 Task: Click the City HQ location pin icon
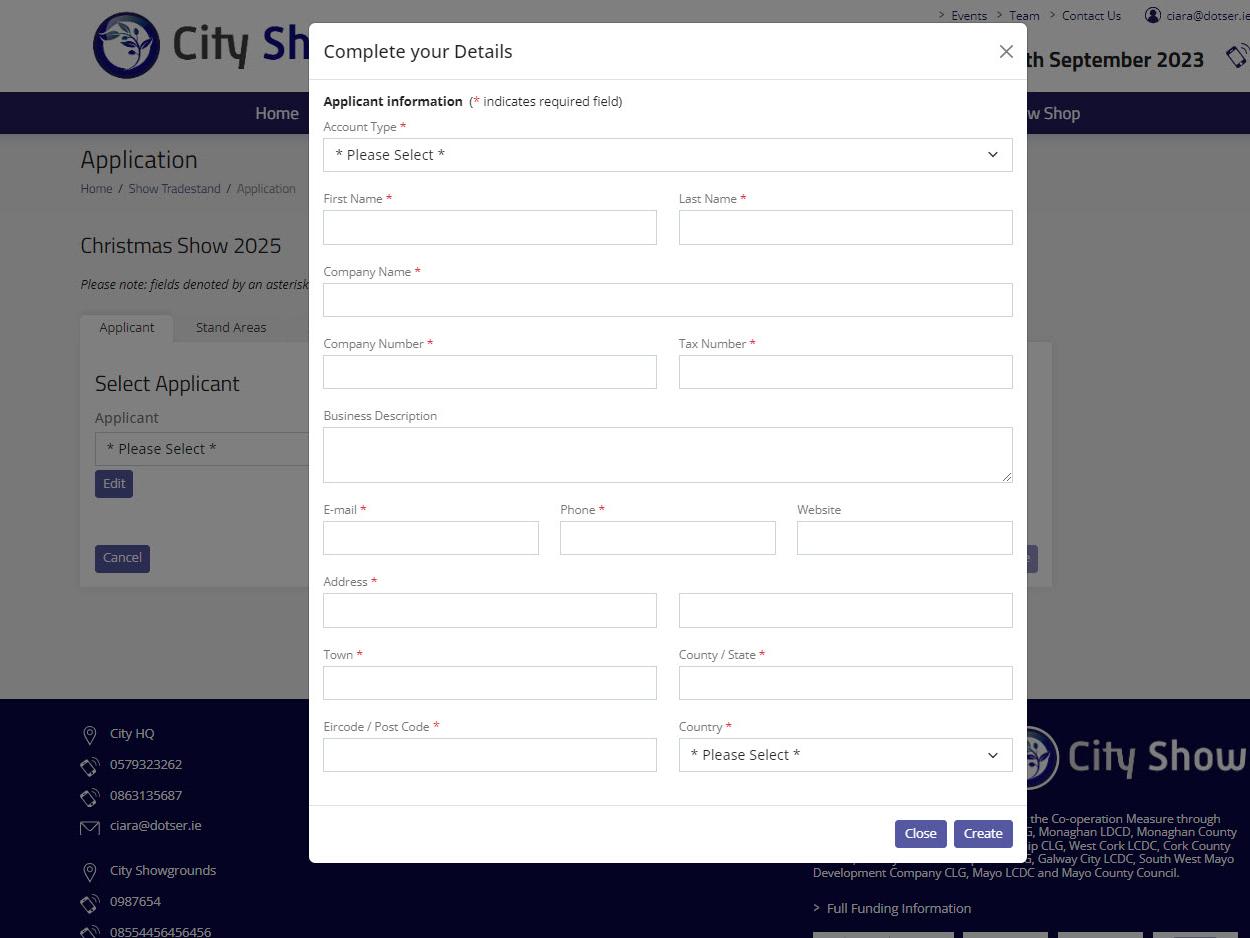click(90, 735)
